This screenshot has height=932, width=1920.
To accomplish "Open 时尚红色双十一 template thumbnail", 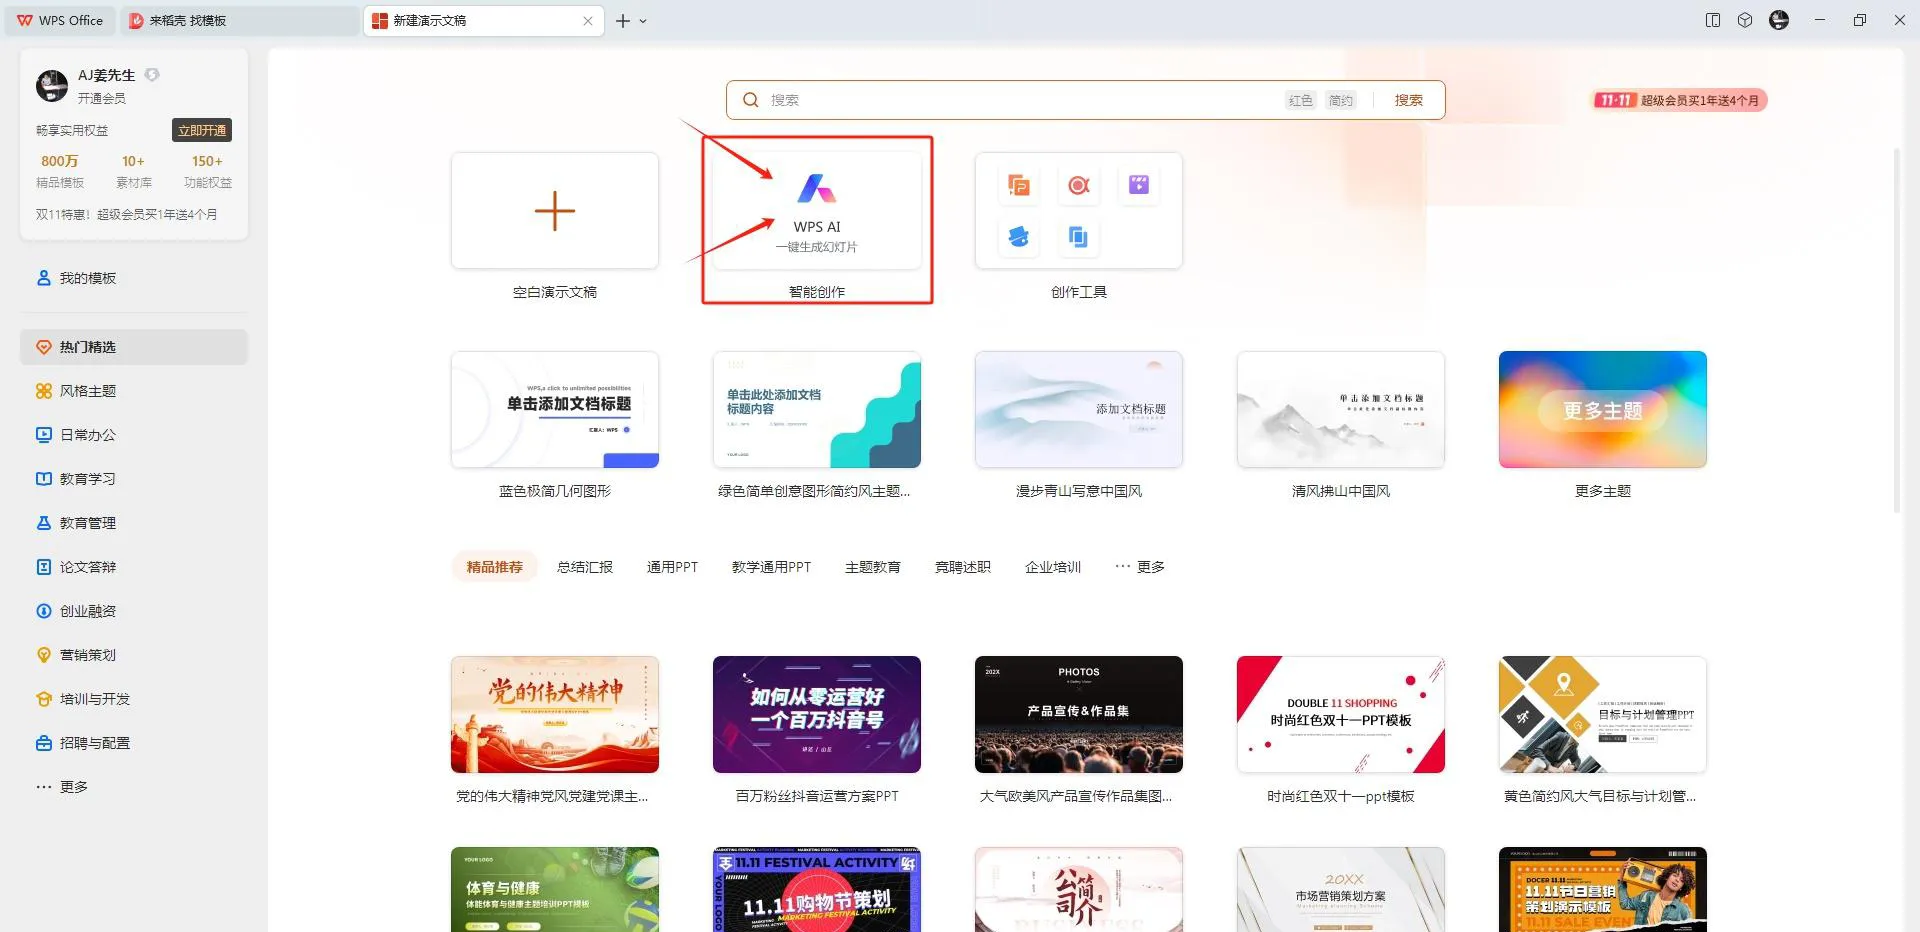I will click(1341, 714).
